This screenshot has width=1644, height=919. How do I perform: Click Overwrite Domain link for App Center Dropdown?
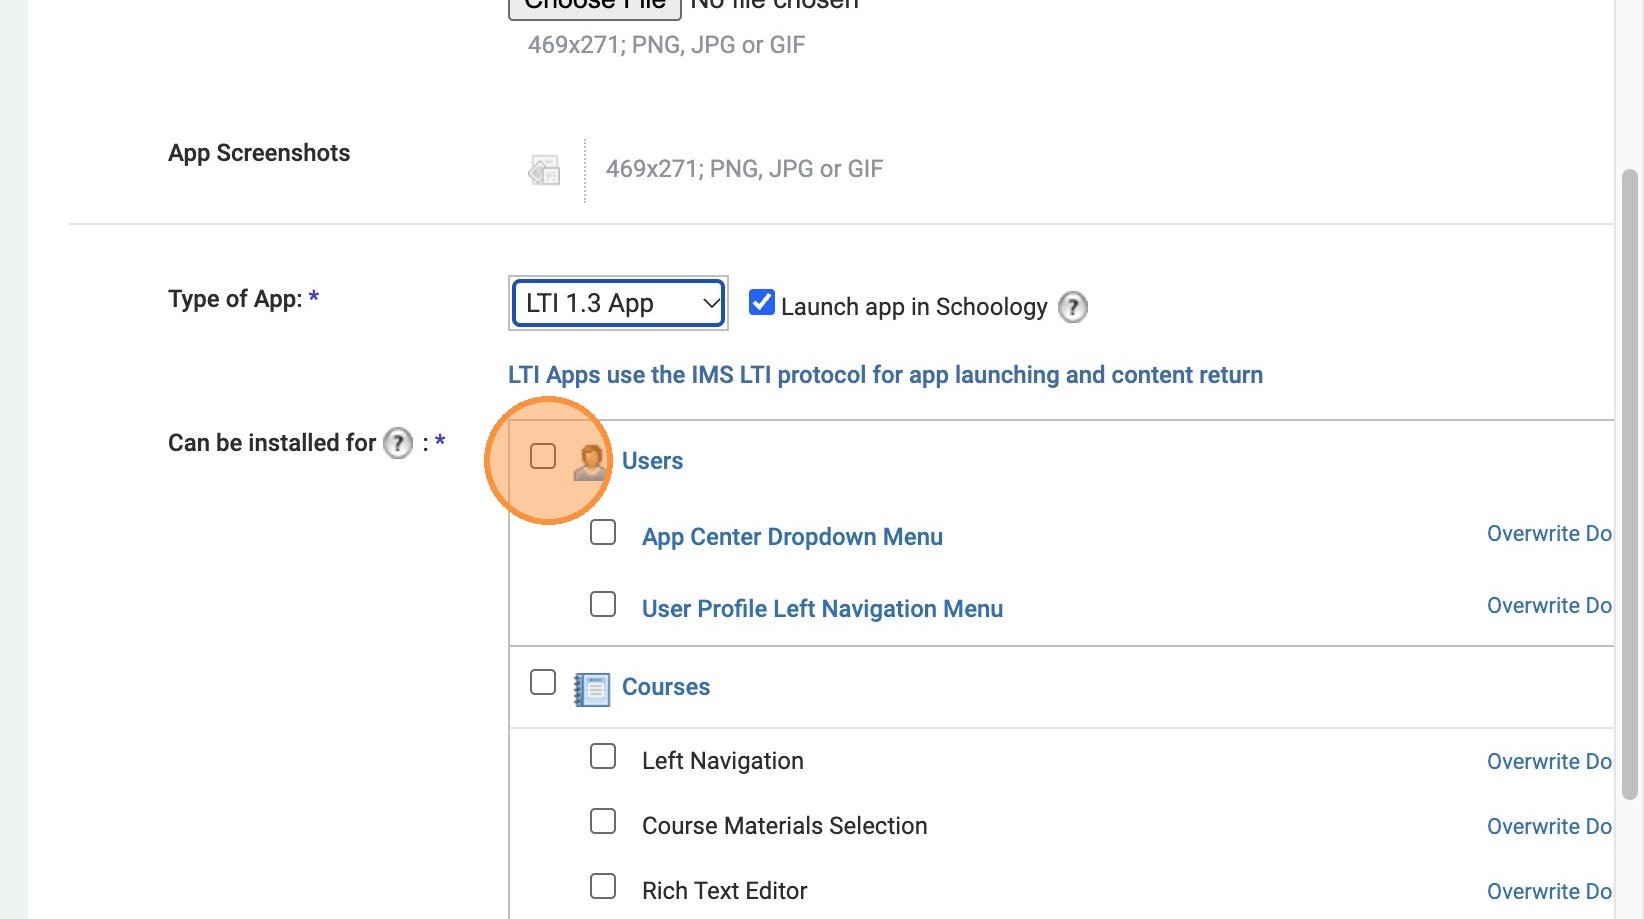(x=1548, y=534)
